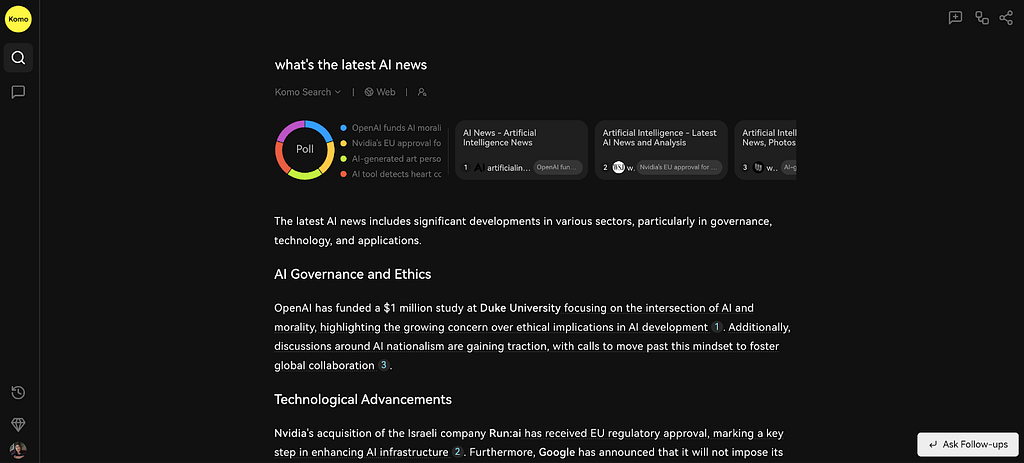Open the Chat icon in sidebar
1024x463 pixels.
[18, 92]
